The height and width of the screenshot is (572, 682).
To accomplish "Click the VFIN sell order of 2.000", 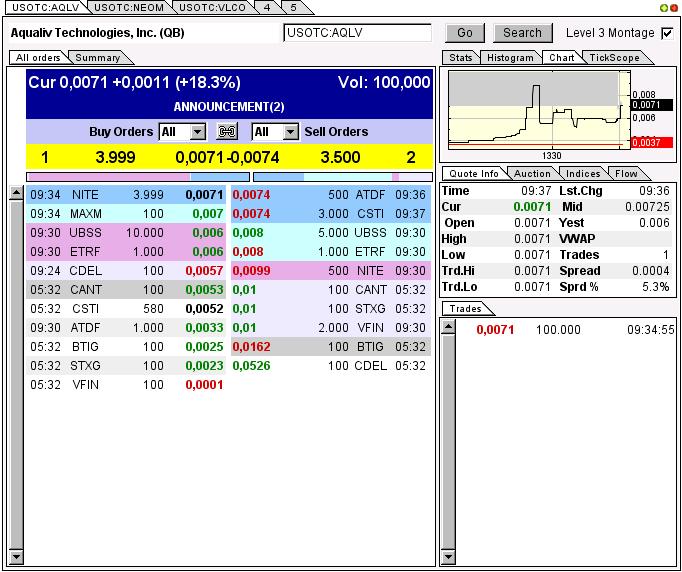I will (x=331, y=328).
